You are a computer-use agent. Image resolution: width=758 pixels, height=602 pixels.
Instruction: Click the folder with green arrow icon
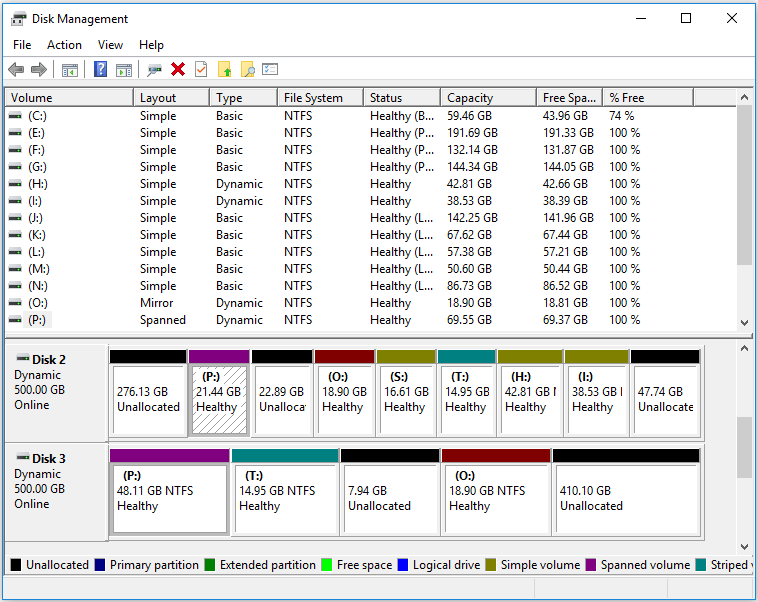224,70
